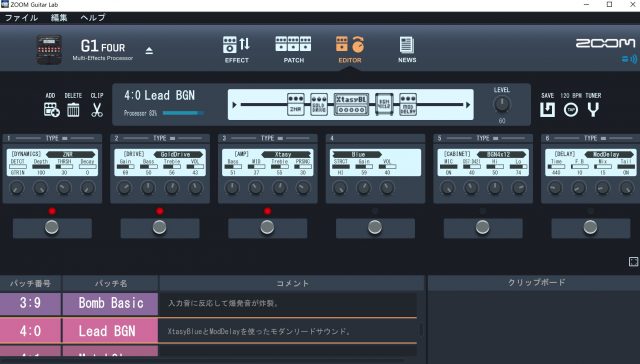Toggle the ZNR effect footswitch
The height and width of the screenshot is (364, 640).
coord(52,227)
